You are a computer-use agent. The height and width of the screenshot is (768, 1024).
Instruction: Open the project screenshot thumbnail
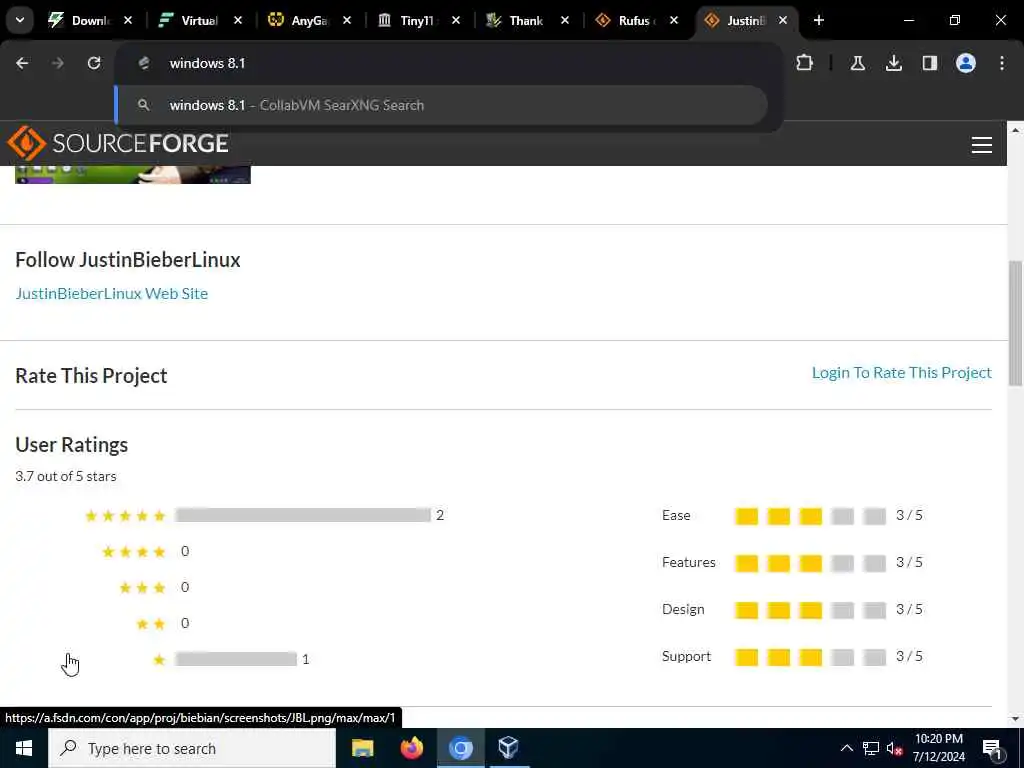(x=133, y=174)
